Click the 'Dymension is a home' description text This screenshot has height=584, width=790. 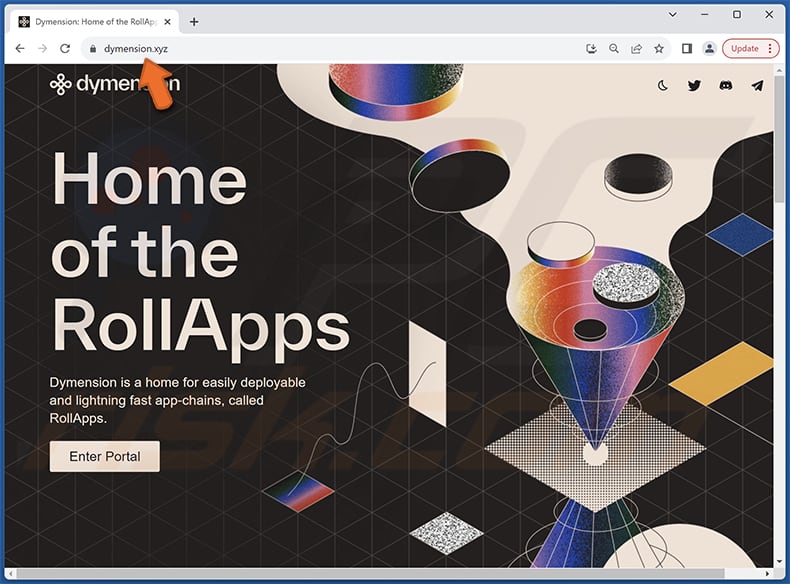(x=177, y=401)
